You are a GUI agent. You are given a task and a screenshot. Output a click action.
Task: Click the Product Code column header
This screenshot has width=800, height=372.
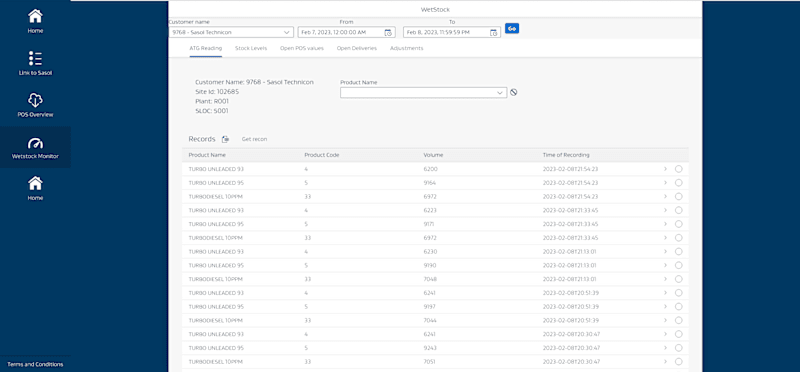pyautogui.click(x=322, y=155)
